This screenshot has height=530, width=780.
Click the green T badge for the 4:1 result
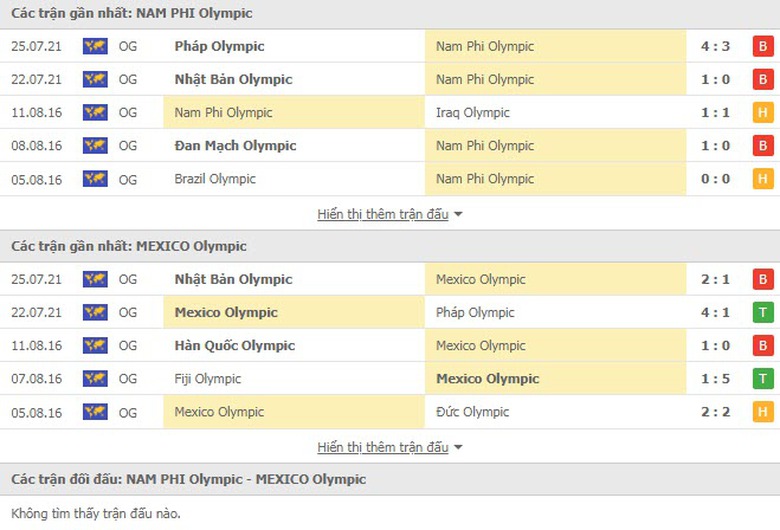[763, 312]
